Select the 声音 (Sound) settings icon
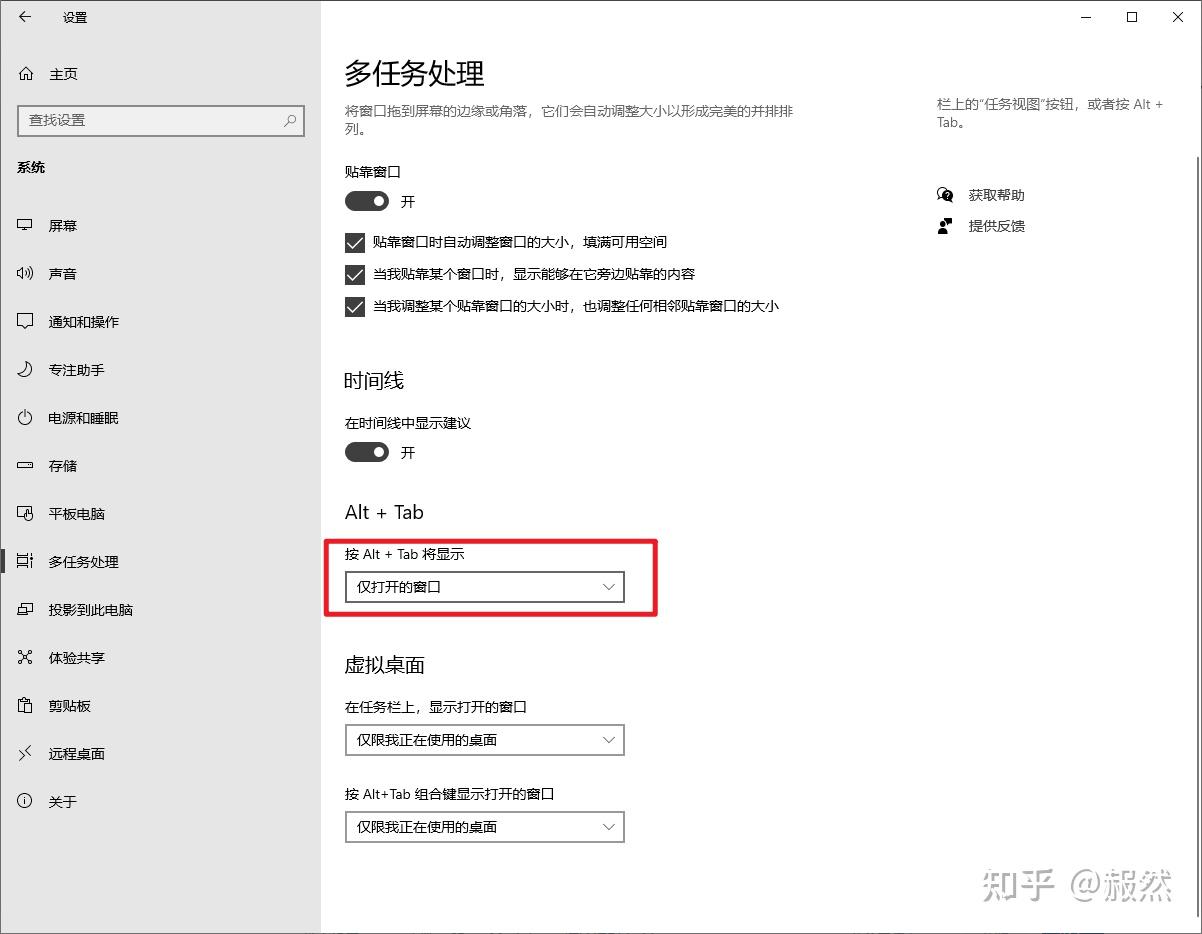The height and width of the screenshot is (934, 1202). [x=63, y=273]
